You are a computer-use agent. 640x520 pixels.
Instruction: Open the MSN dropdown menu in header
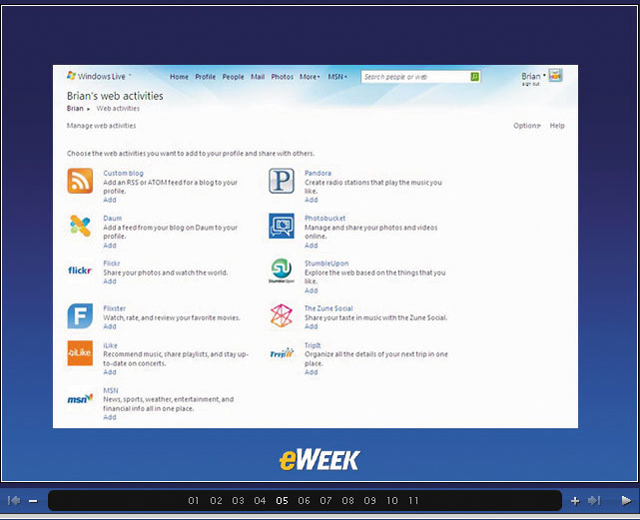click(337, 77)
